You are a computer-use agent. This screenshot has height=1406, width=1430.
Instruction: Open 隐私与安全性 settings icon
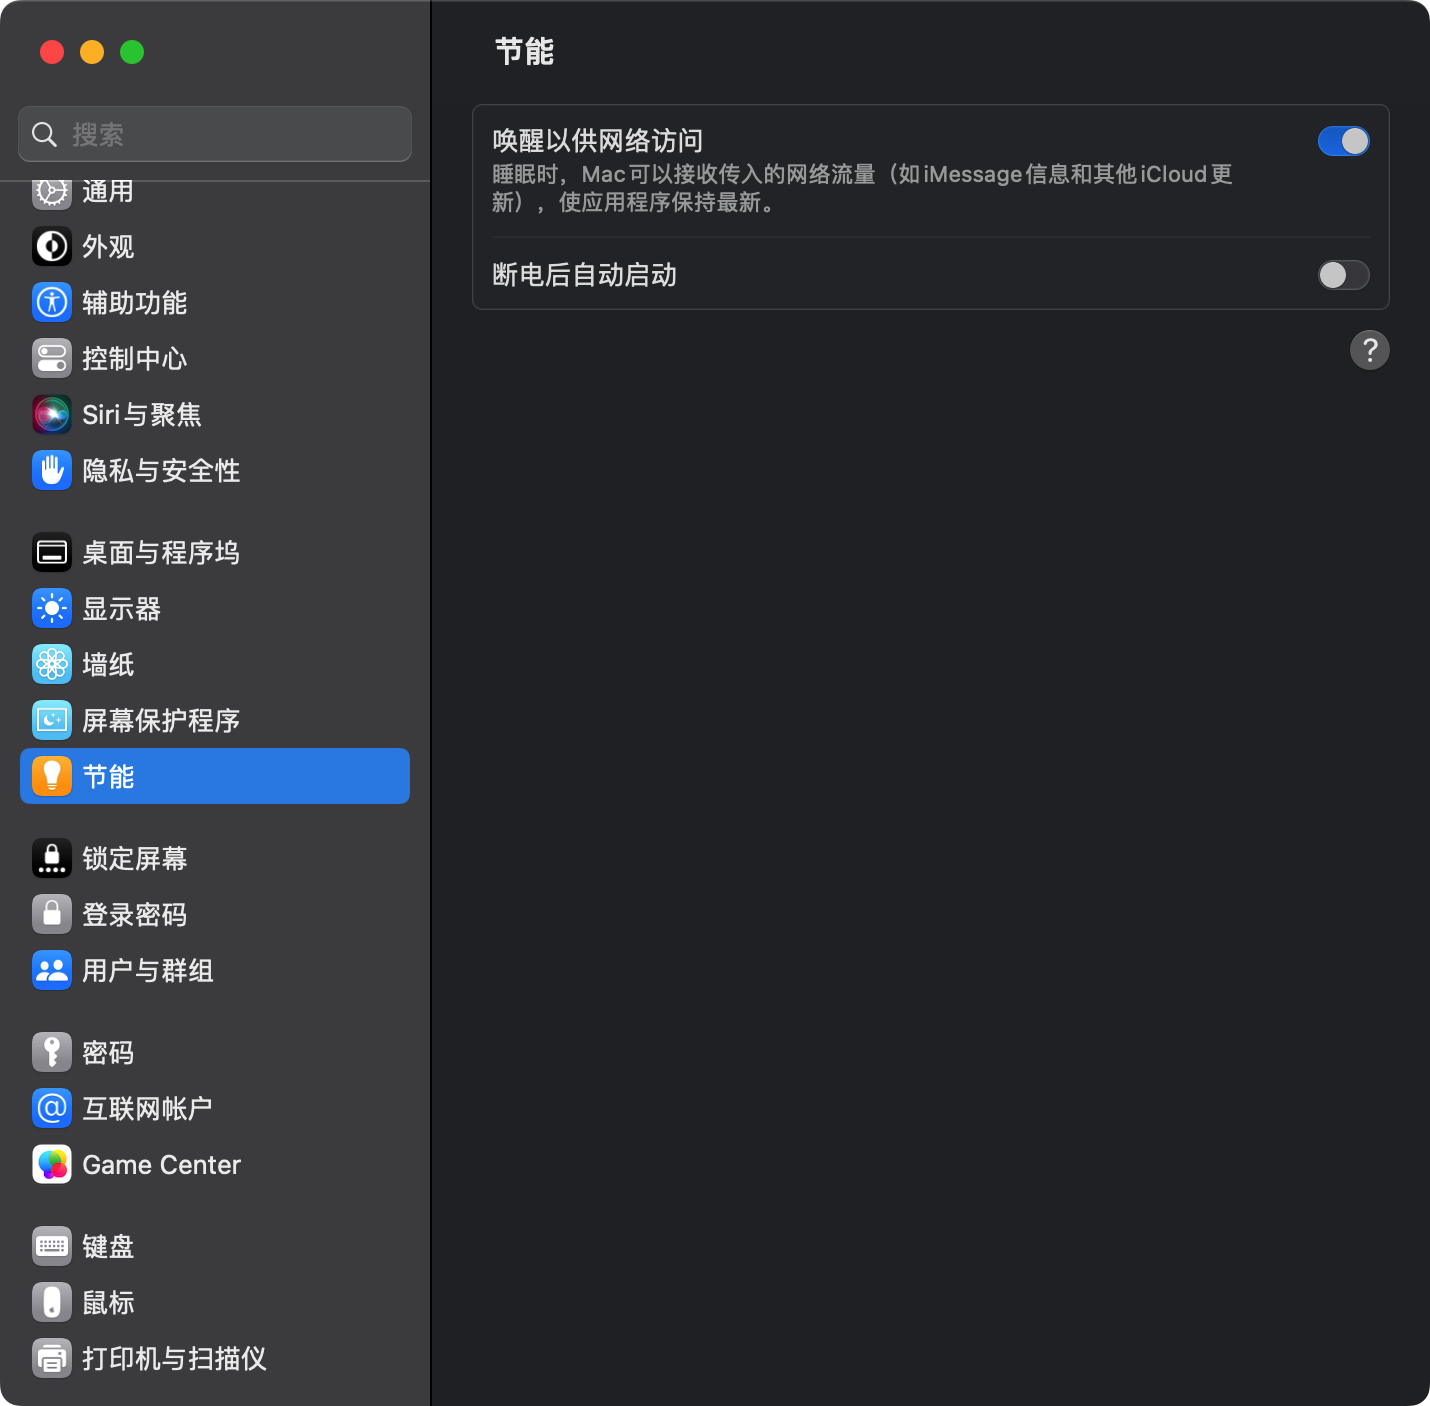52,470
